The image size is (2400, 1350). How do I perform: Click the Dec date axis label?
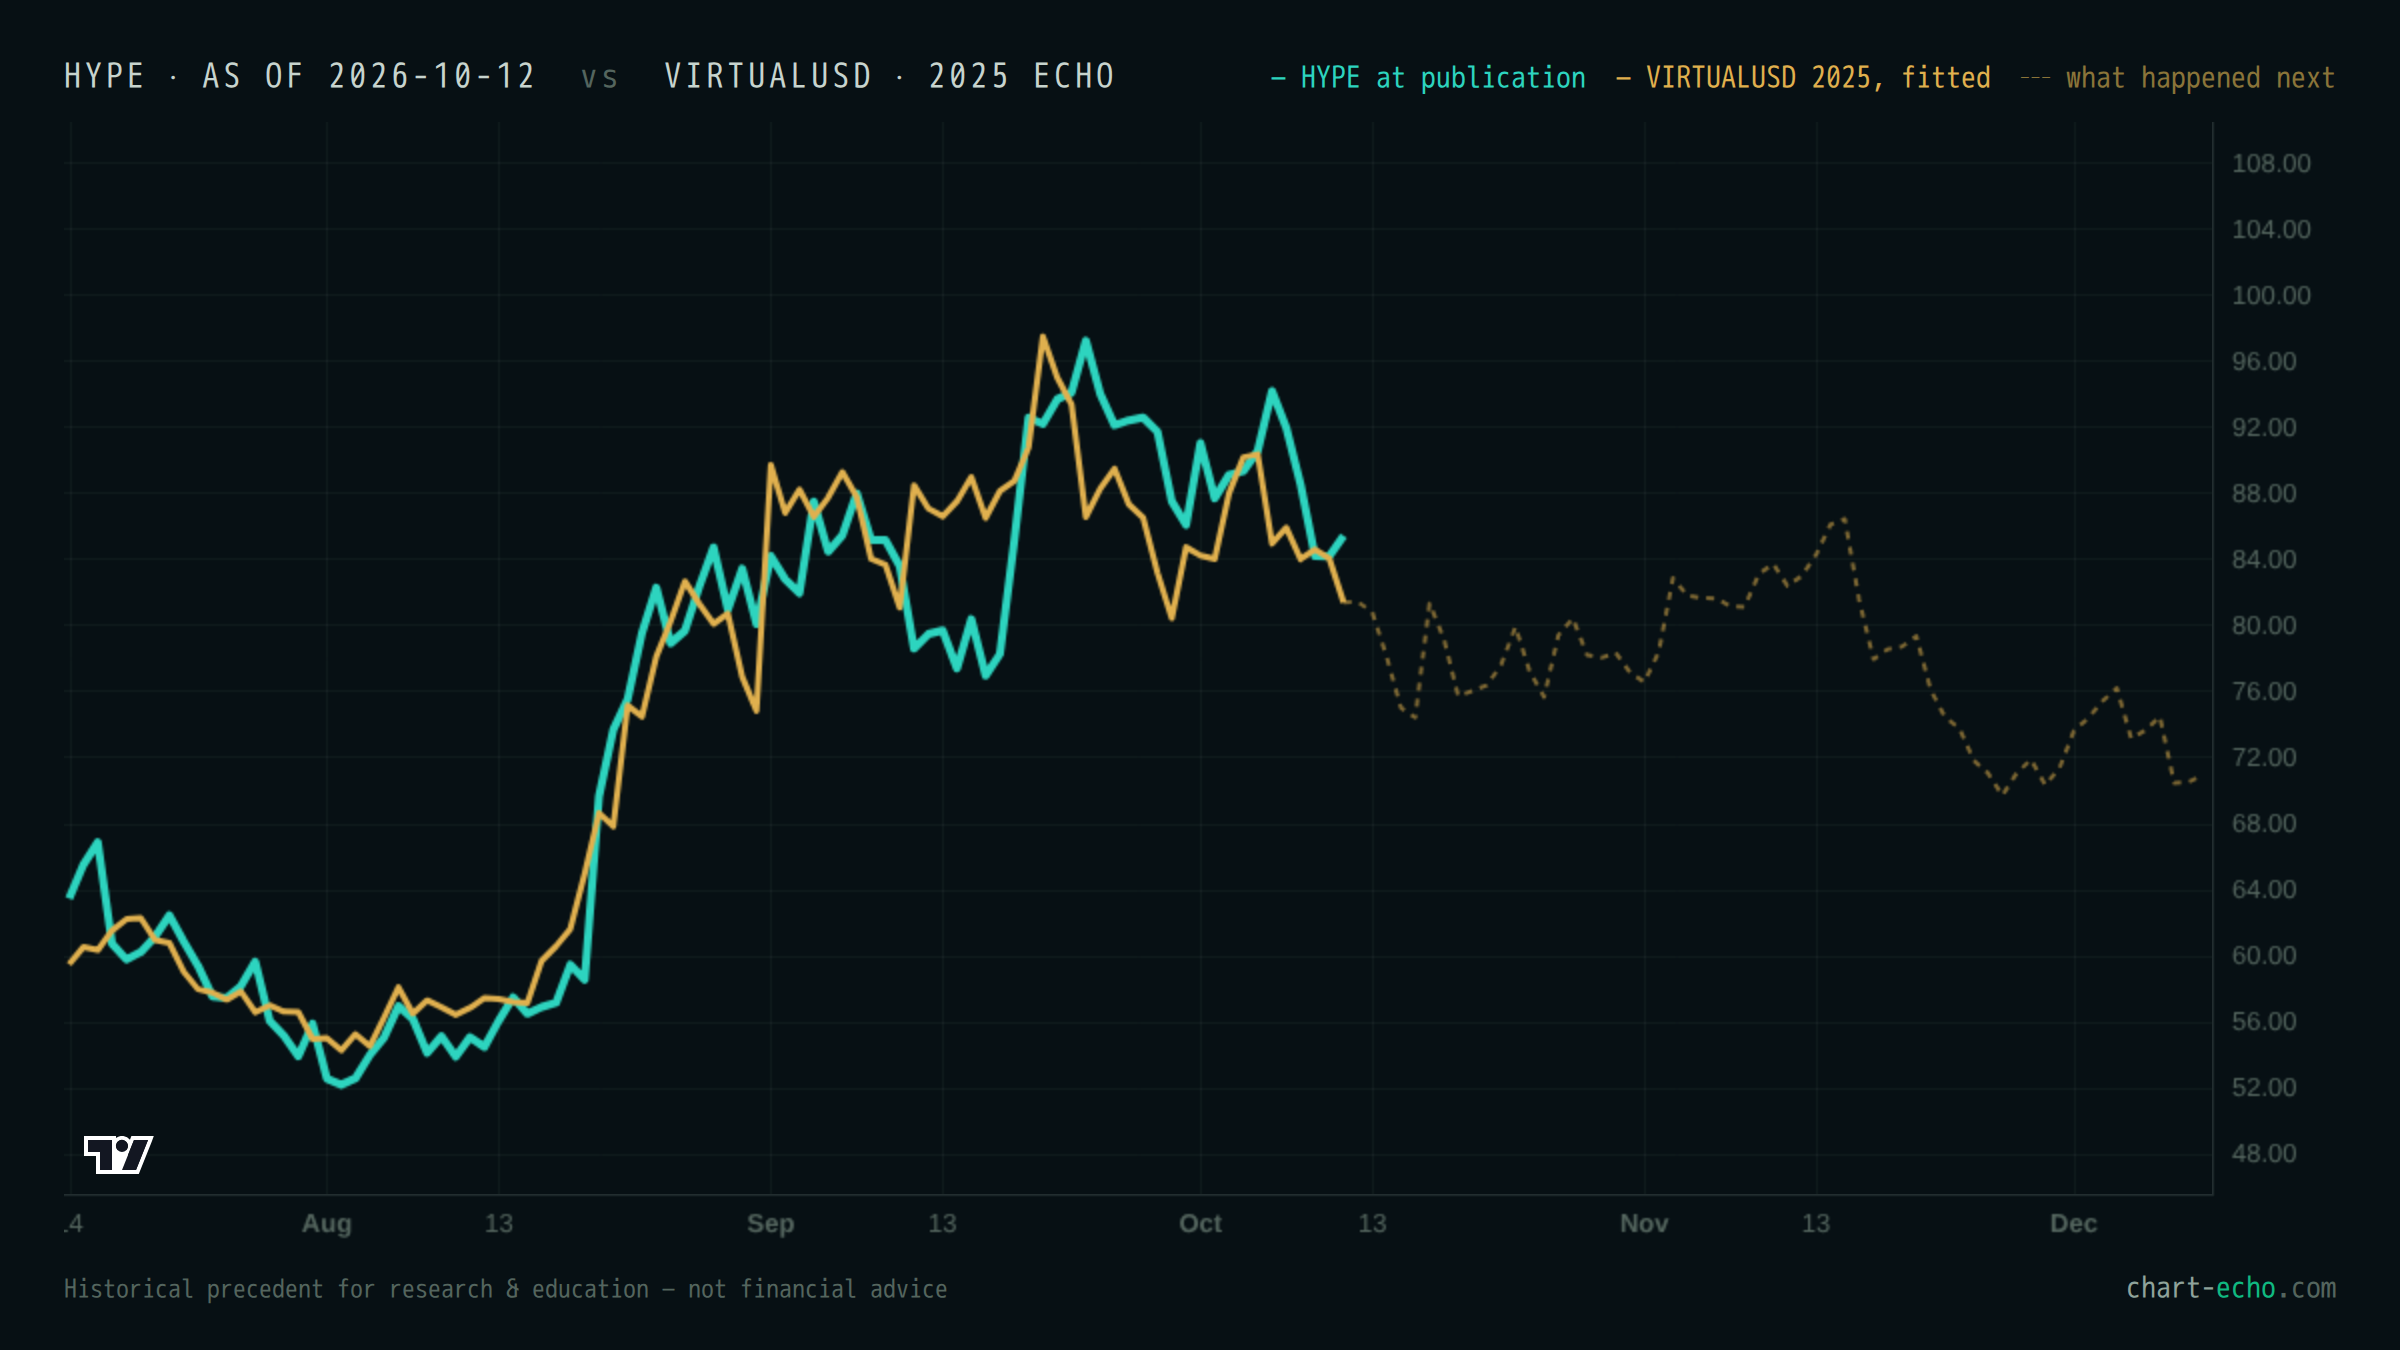click(2073, 1223)
